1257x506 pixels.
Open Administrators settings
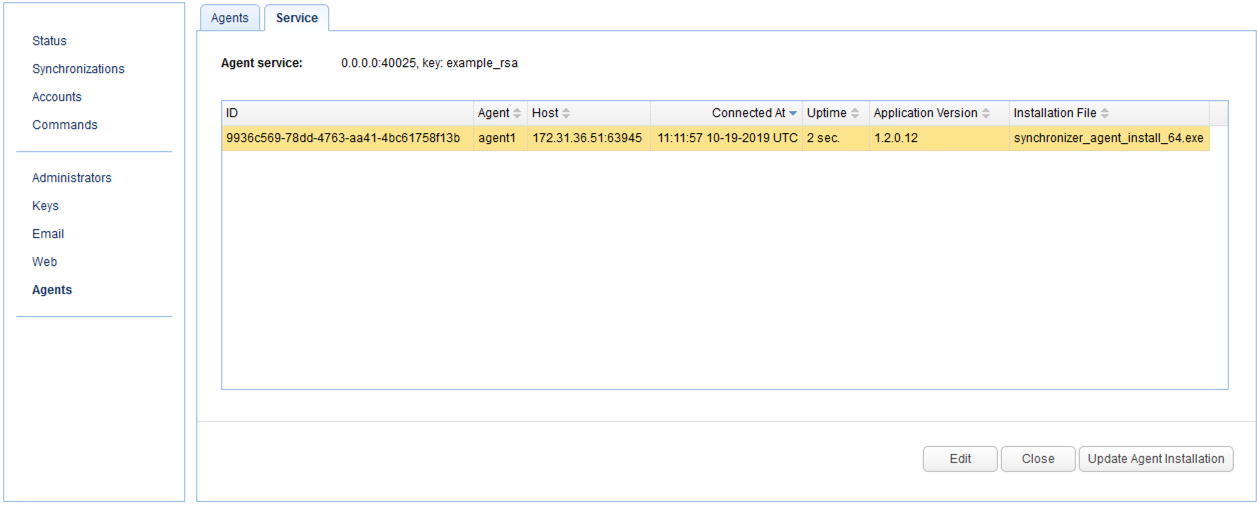(x=72, y=178)
